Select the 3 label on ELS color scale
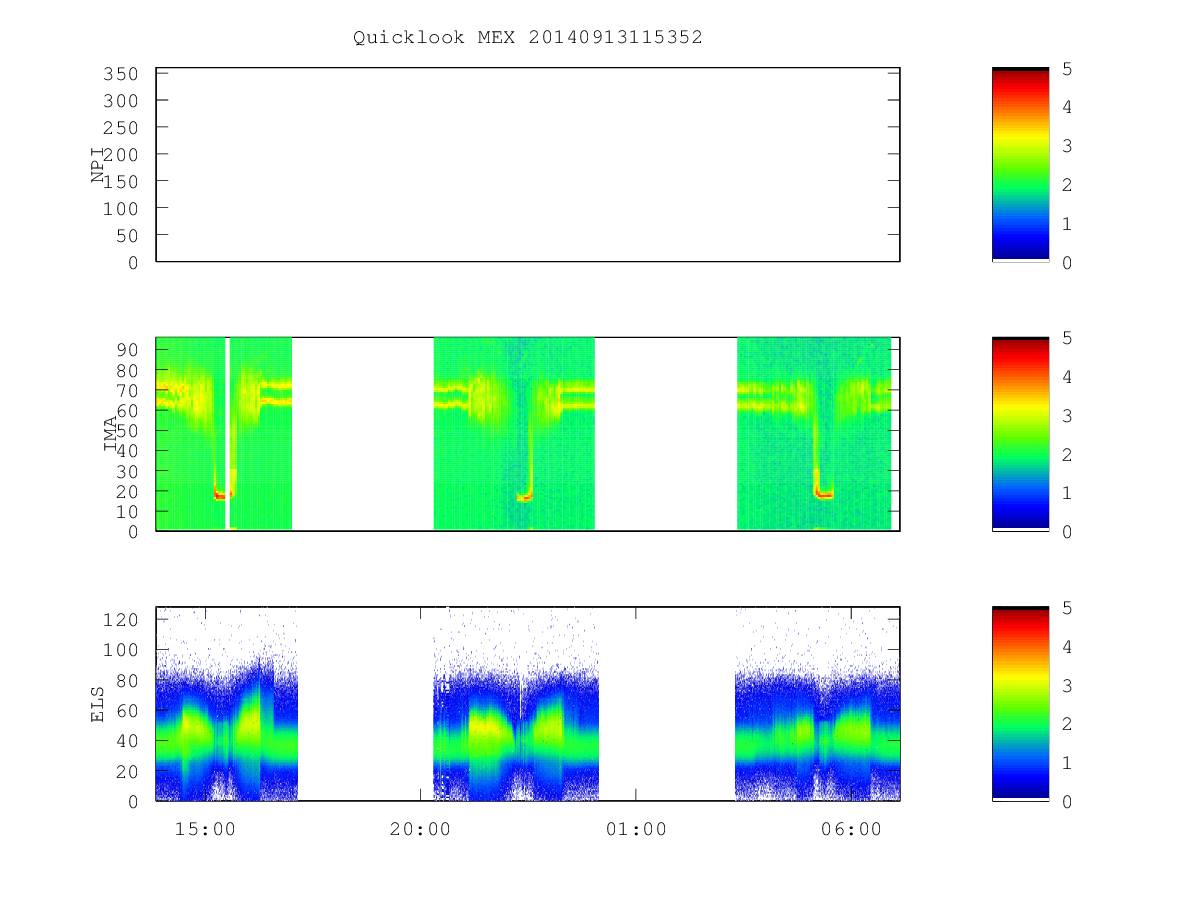The width and height of the screenshot is (1200, 900). point(1067,687)
